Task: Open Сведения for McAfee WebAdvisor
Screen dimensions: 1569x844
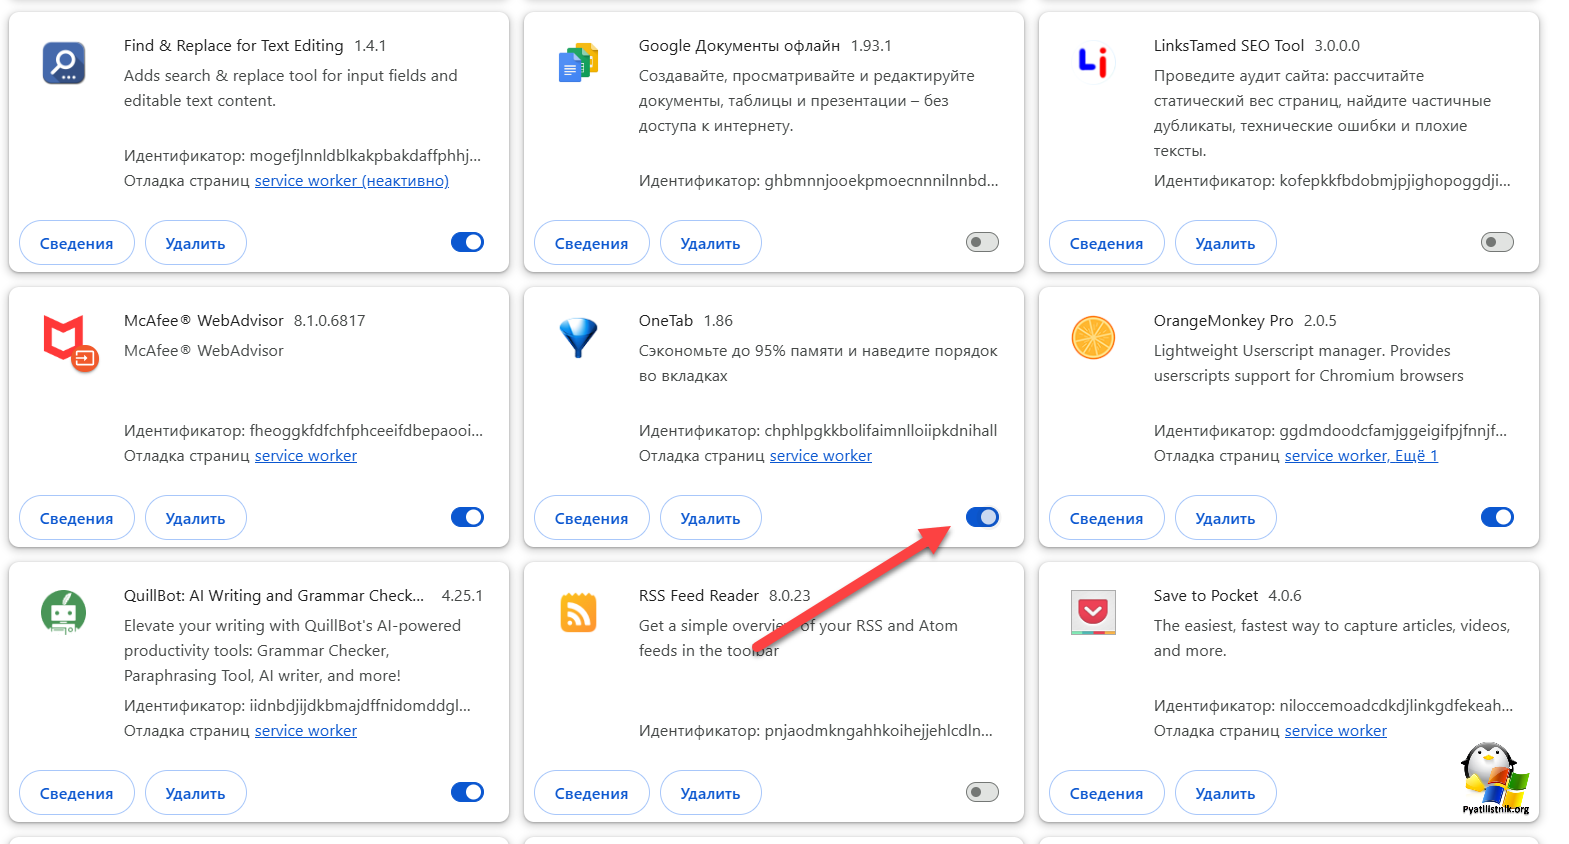Action: 77,518
